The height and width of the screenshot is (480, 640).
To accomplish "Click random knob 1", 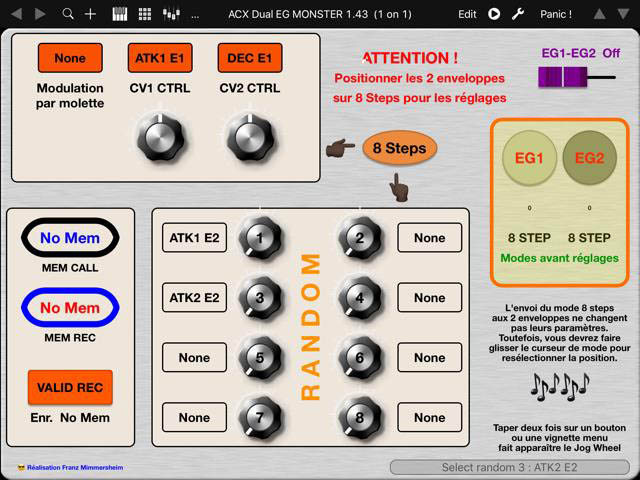I will click(260, 238).
